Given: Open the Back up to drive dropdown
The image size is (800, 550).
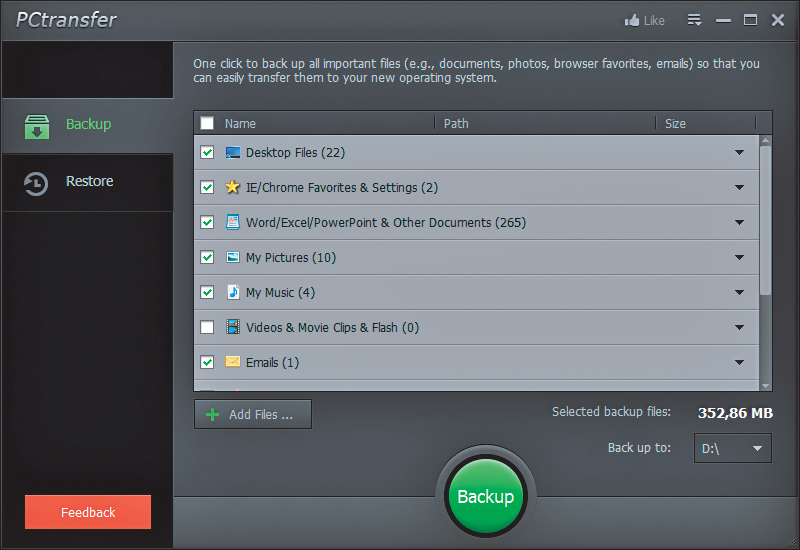Looking at the screenshot, I should [733, 449].
